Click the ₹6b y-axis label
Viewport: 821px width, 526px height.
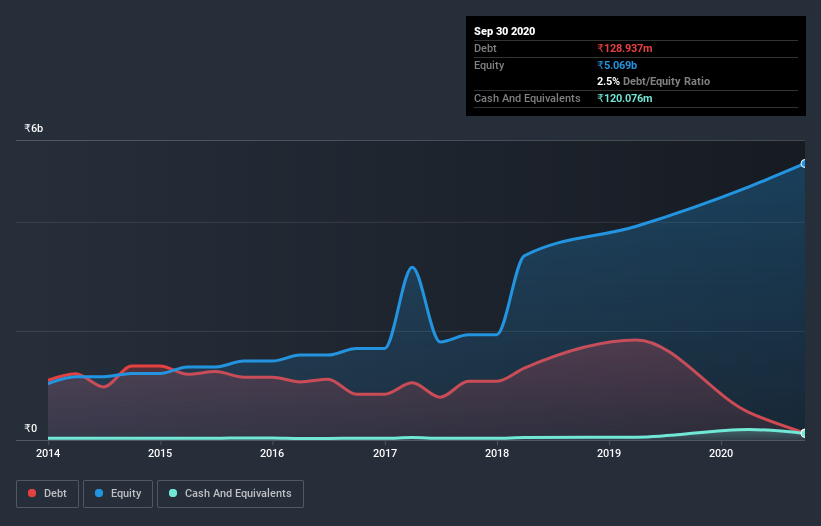(34, 128)
